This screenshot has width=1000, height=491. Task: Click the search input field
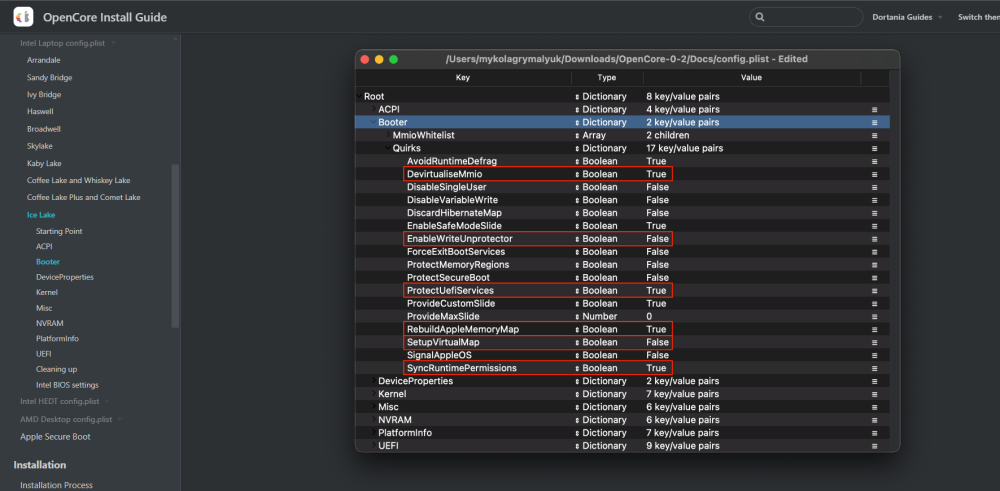coord(806,17)
